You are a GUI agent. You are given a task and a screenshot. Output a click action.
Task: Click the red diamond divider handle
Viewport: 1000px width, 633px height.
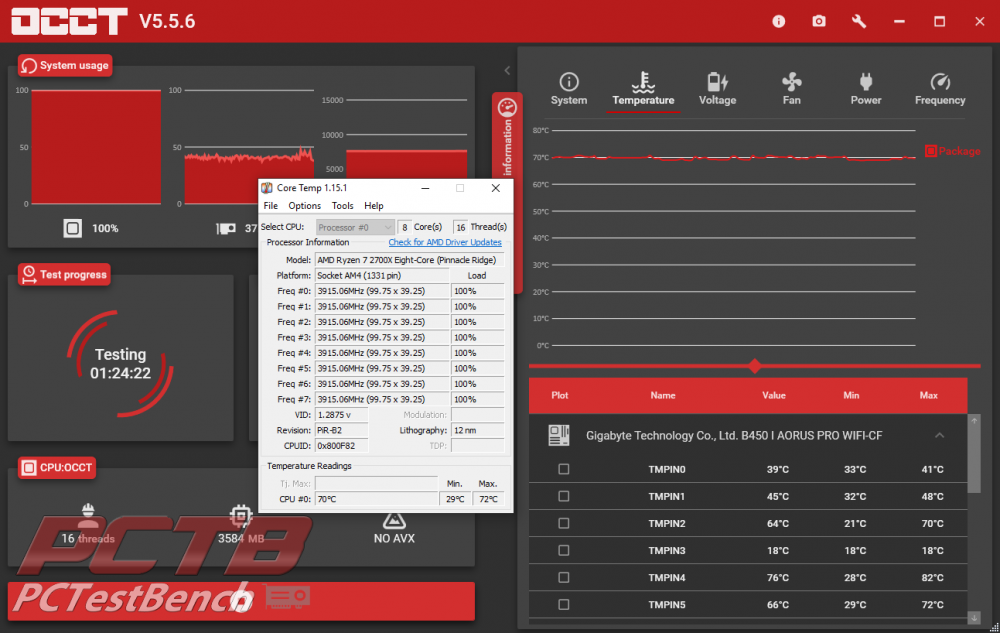coord(755,366)
